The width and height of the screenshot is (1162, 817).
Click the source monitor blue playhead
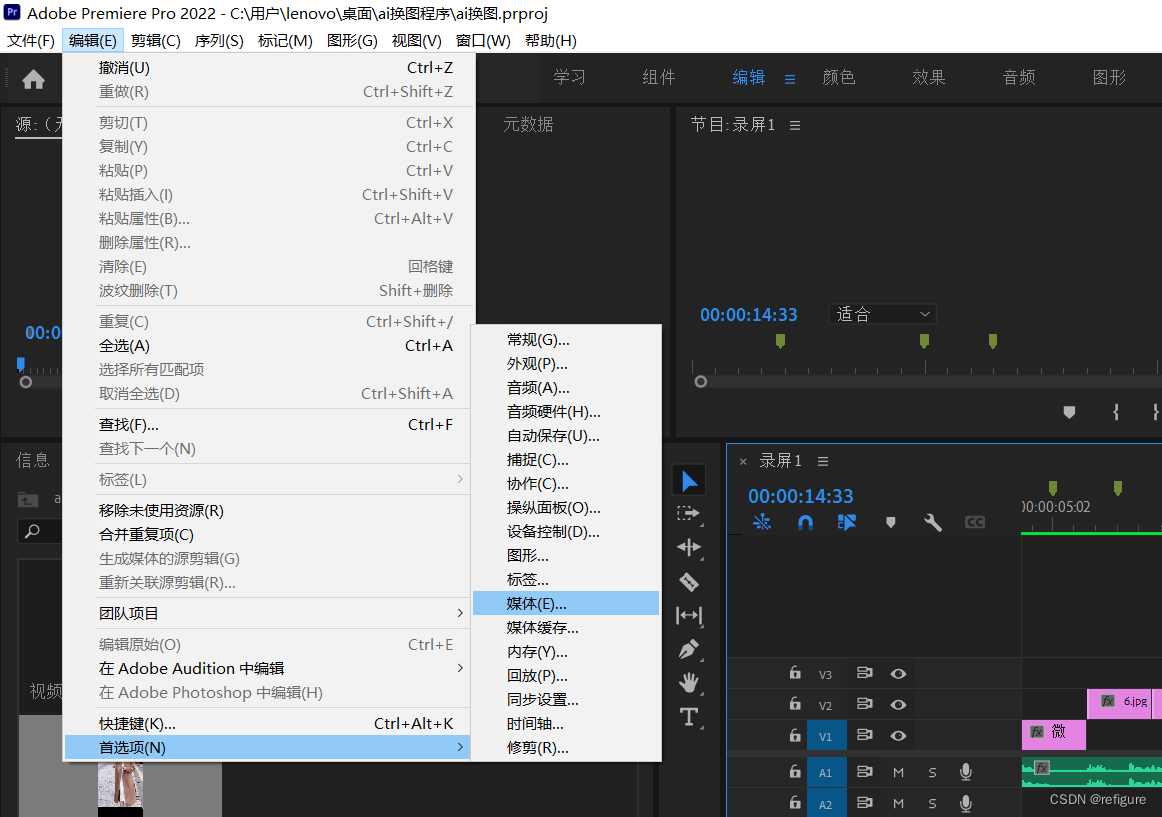[x=21, y=364]
